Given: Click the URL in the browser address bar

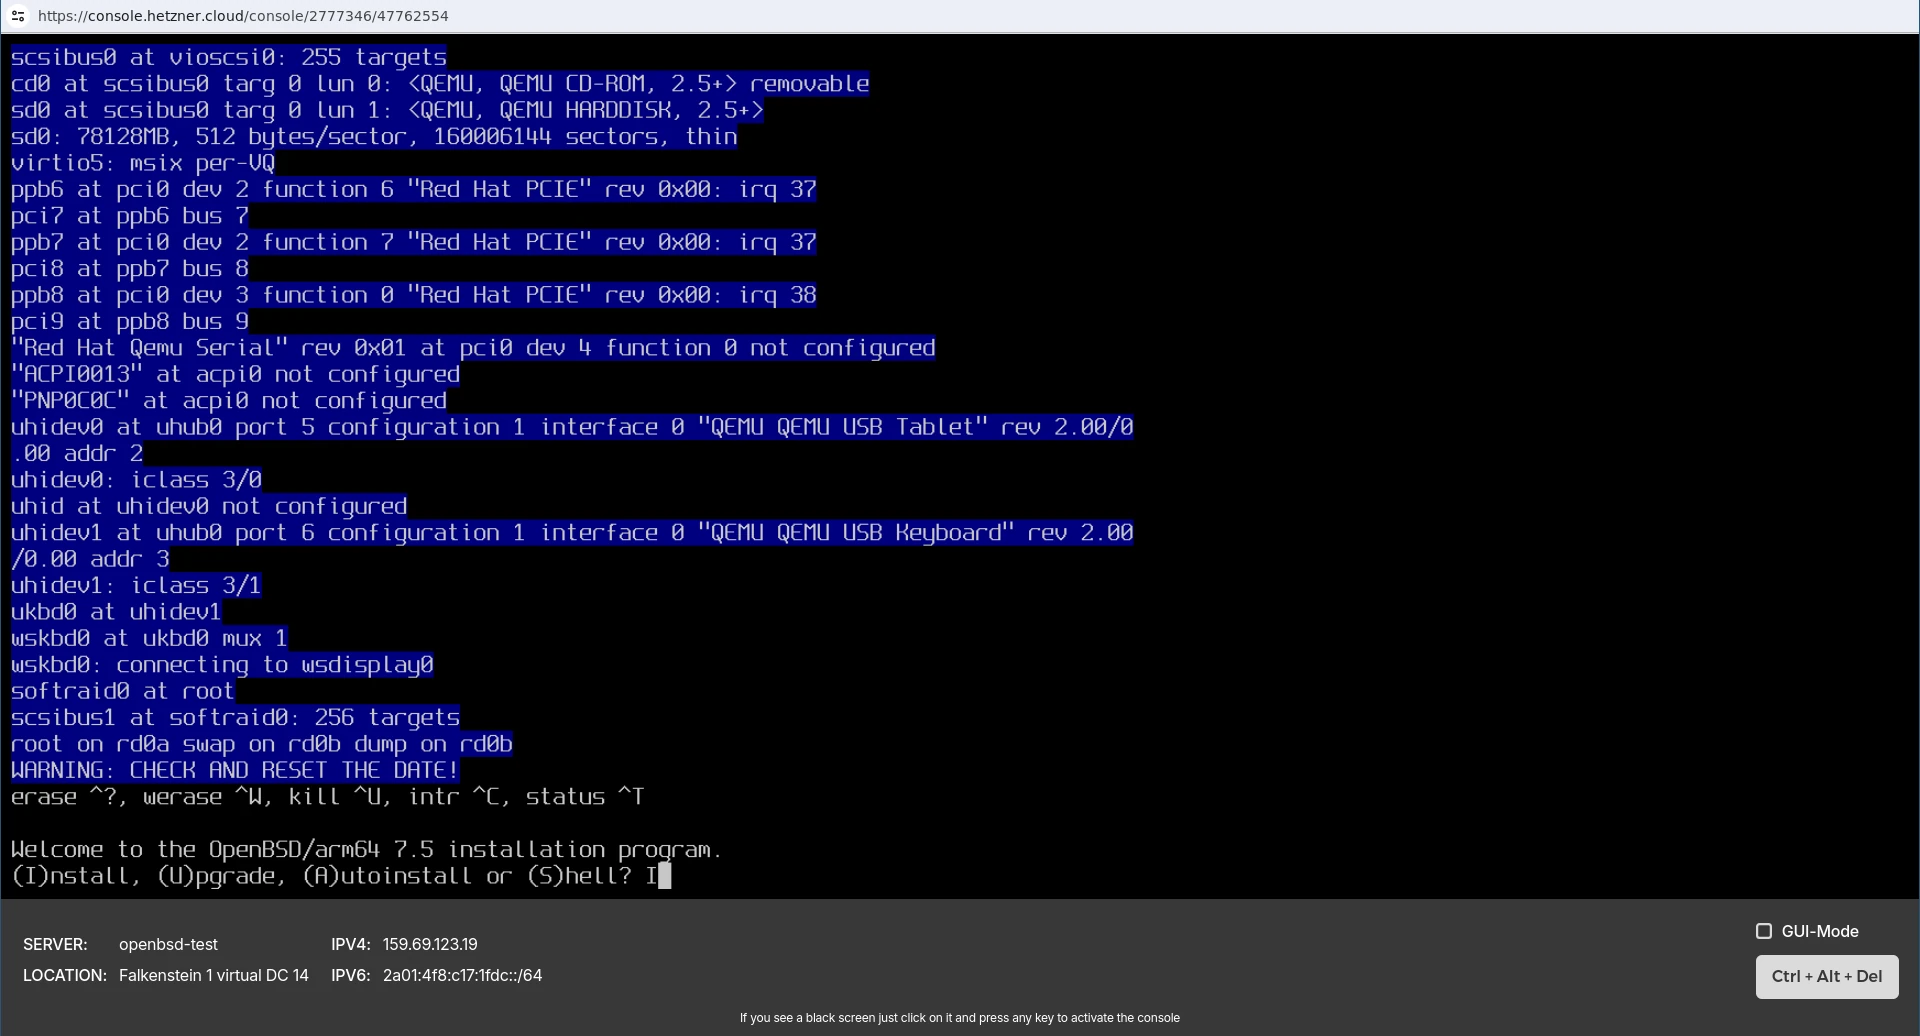Looking at the screenshot, I should (x=243, y=15).
